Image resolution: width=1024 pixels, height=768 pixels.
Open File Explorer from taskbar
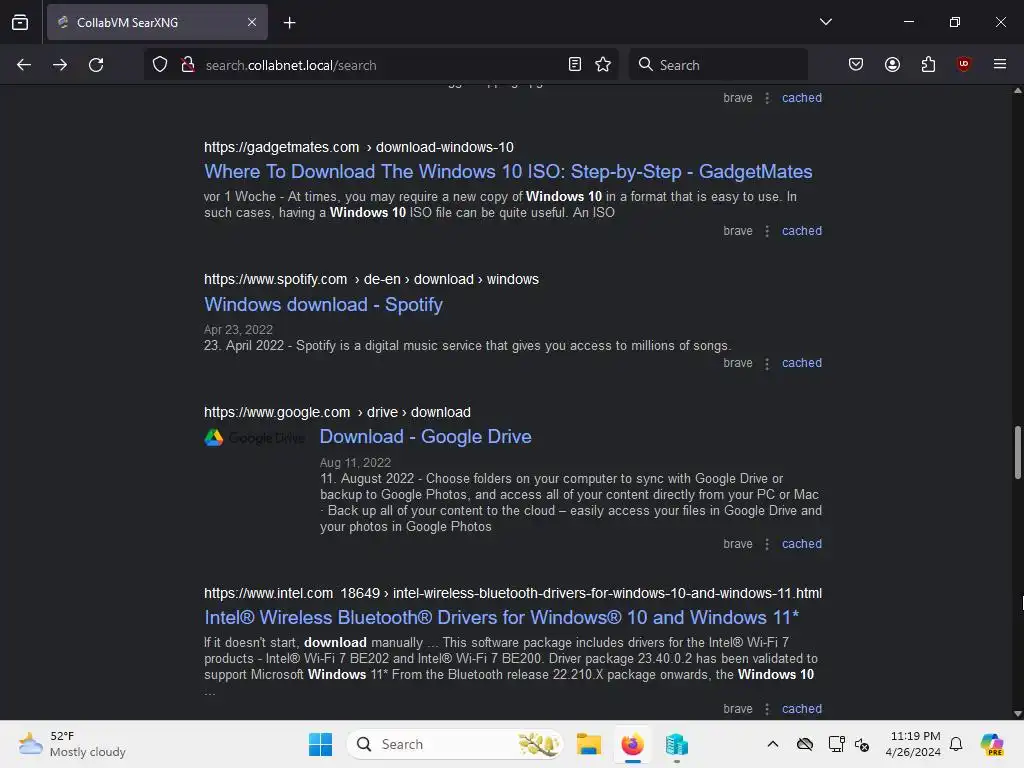click(588, 744)
